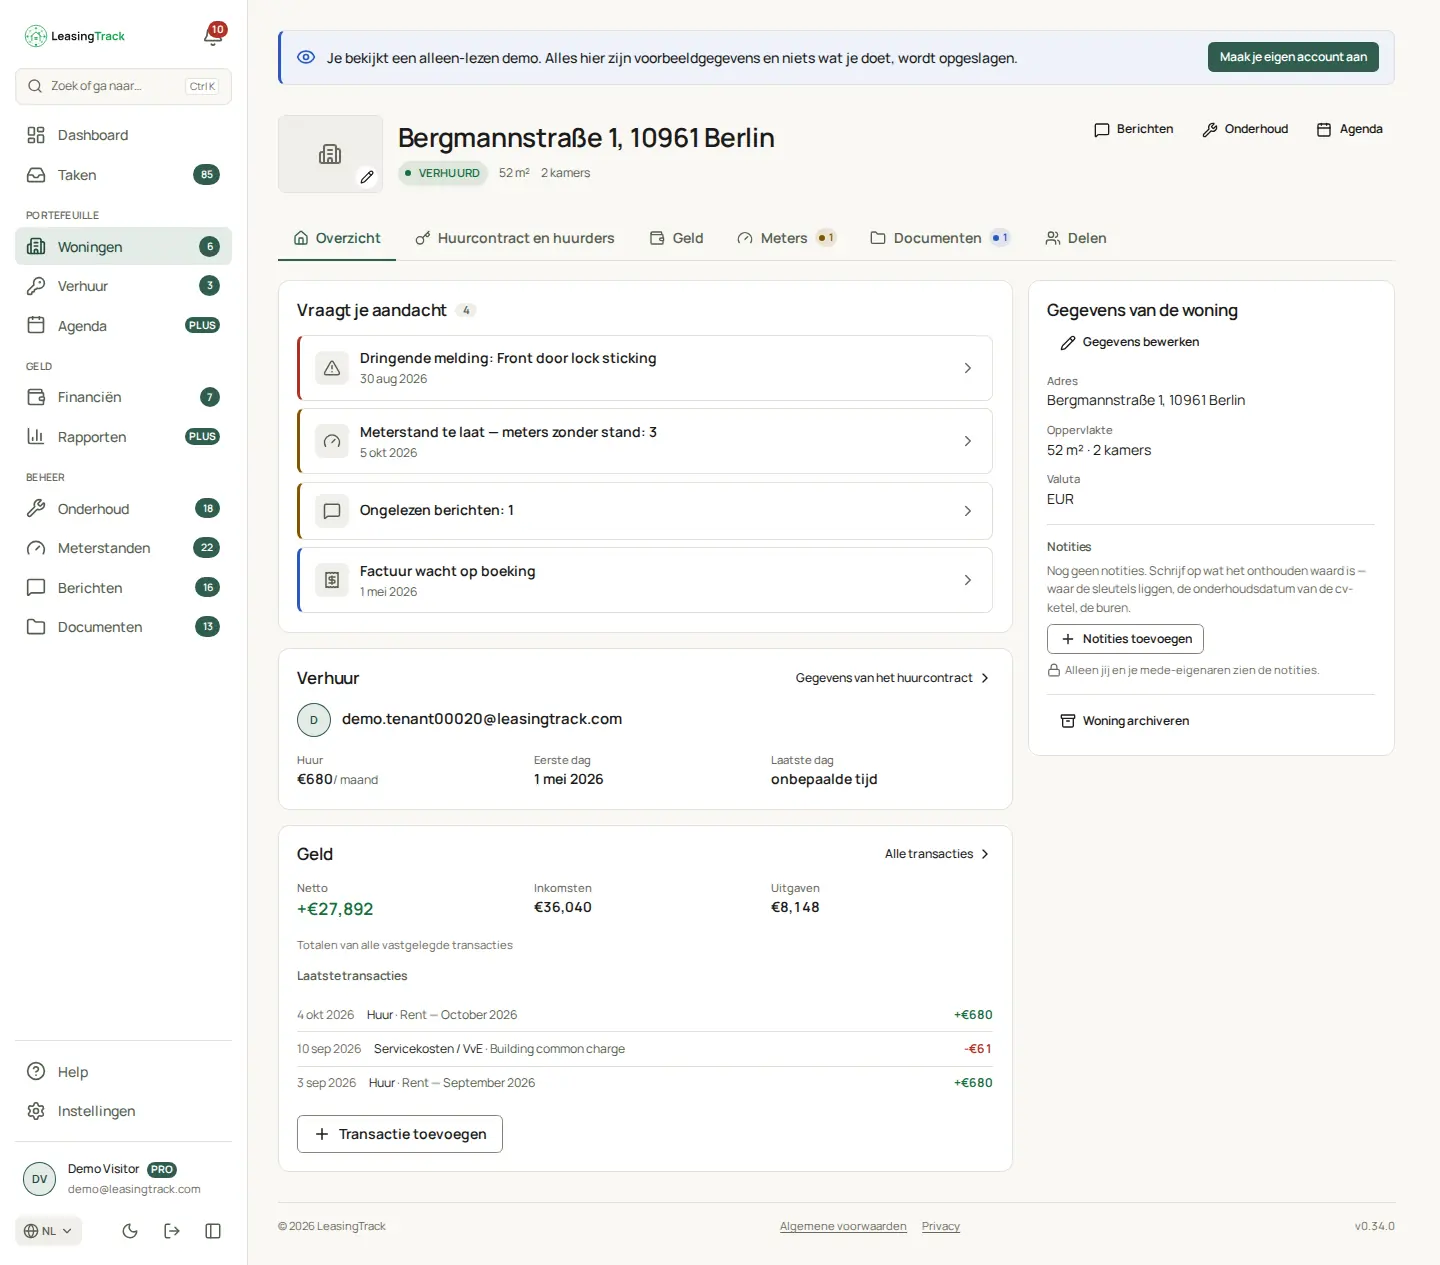Viewport: 1440px width, 1265px height.
Task: Open Taken in the sidebar
Action: click(x=123, y=175)
